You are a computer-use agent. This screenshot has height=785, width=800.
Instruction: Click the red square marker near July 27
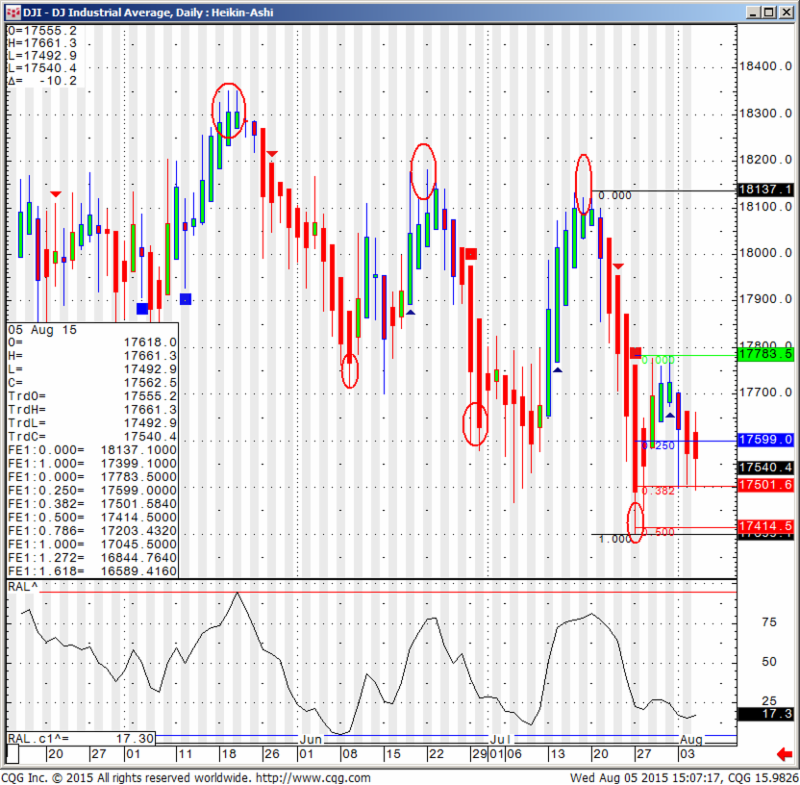coord(636,352)
